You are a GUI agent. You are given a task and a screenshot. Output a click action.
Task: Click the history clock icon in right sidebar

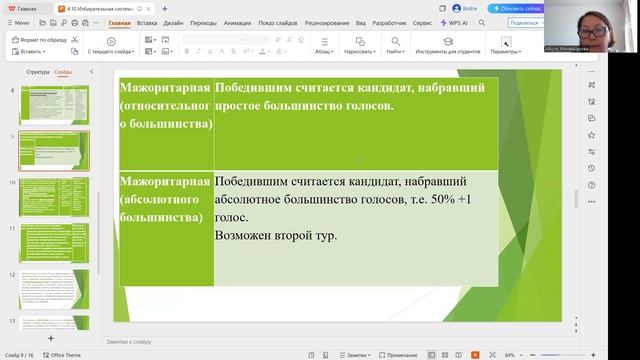pos(591,168)
